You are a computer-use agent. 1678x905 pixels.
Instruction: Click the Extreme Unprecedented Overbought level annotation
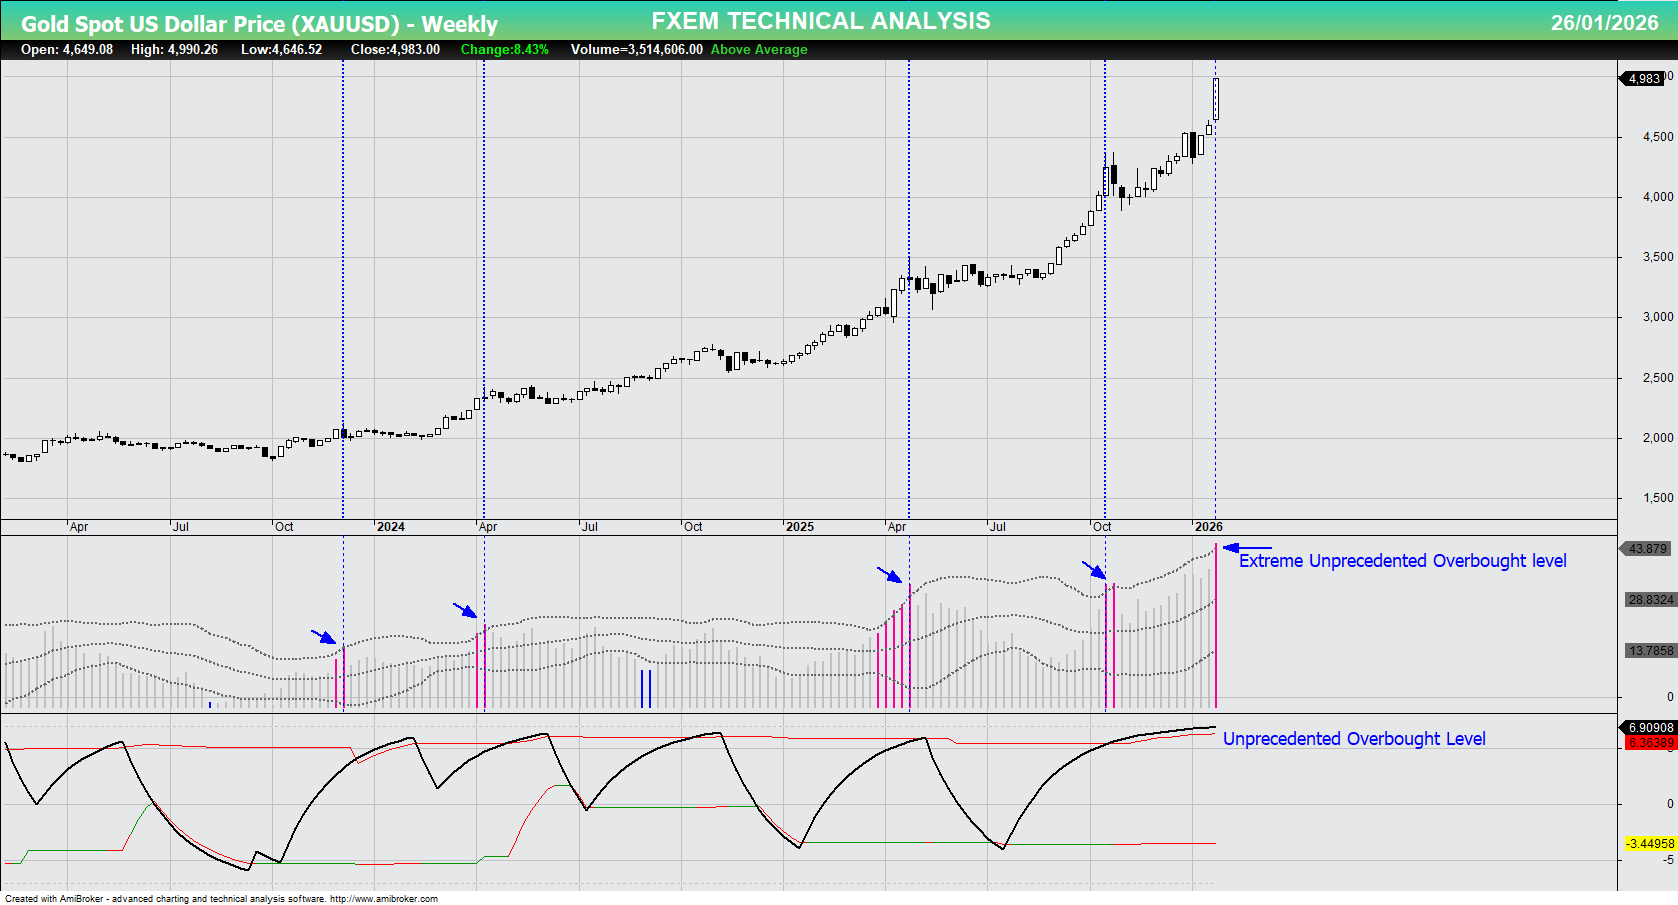pyautogui.click(x=1402, y=561)
